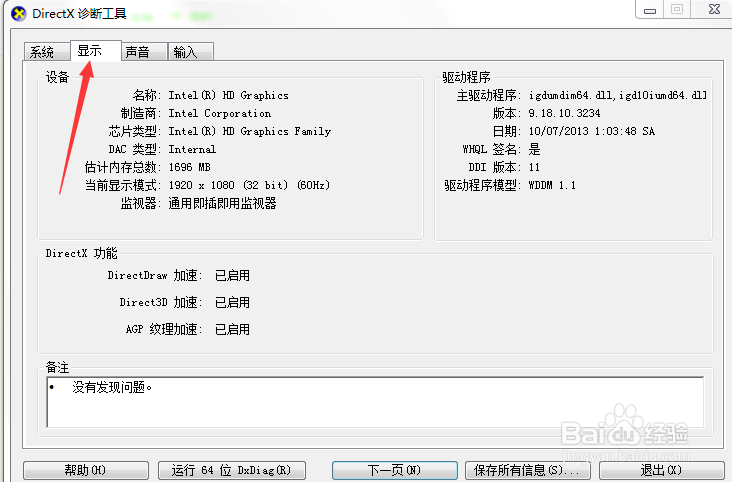
Task: Save all information with 保存所有信息(S)...
Action: (x=528, y=470)
